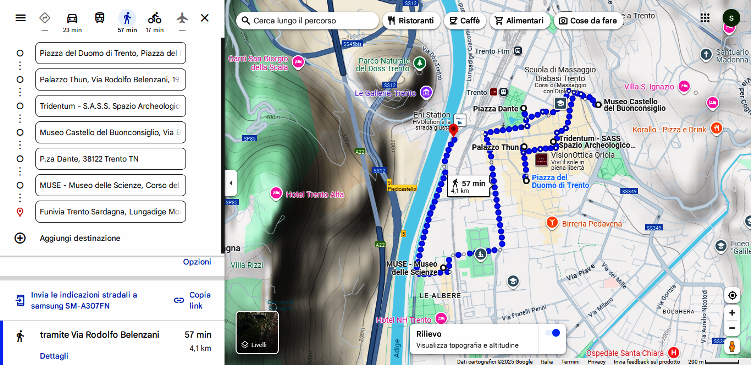Filter by Caffè along route
The image size is (751, 365).
(465, 21)
